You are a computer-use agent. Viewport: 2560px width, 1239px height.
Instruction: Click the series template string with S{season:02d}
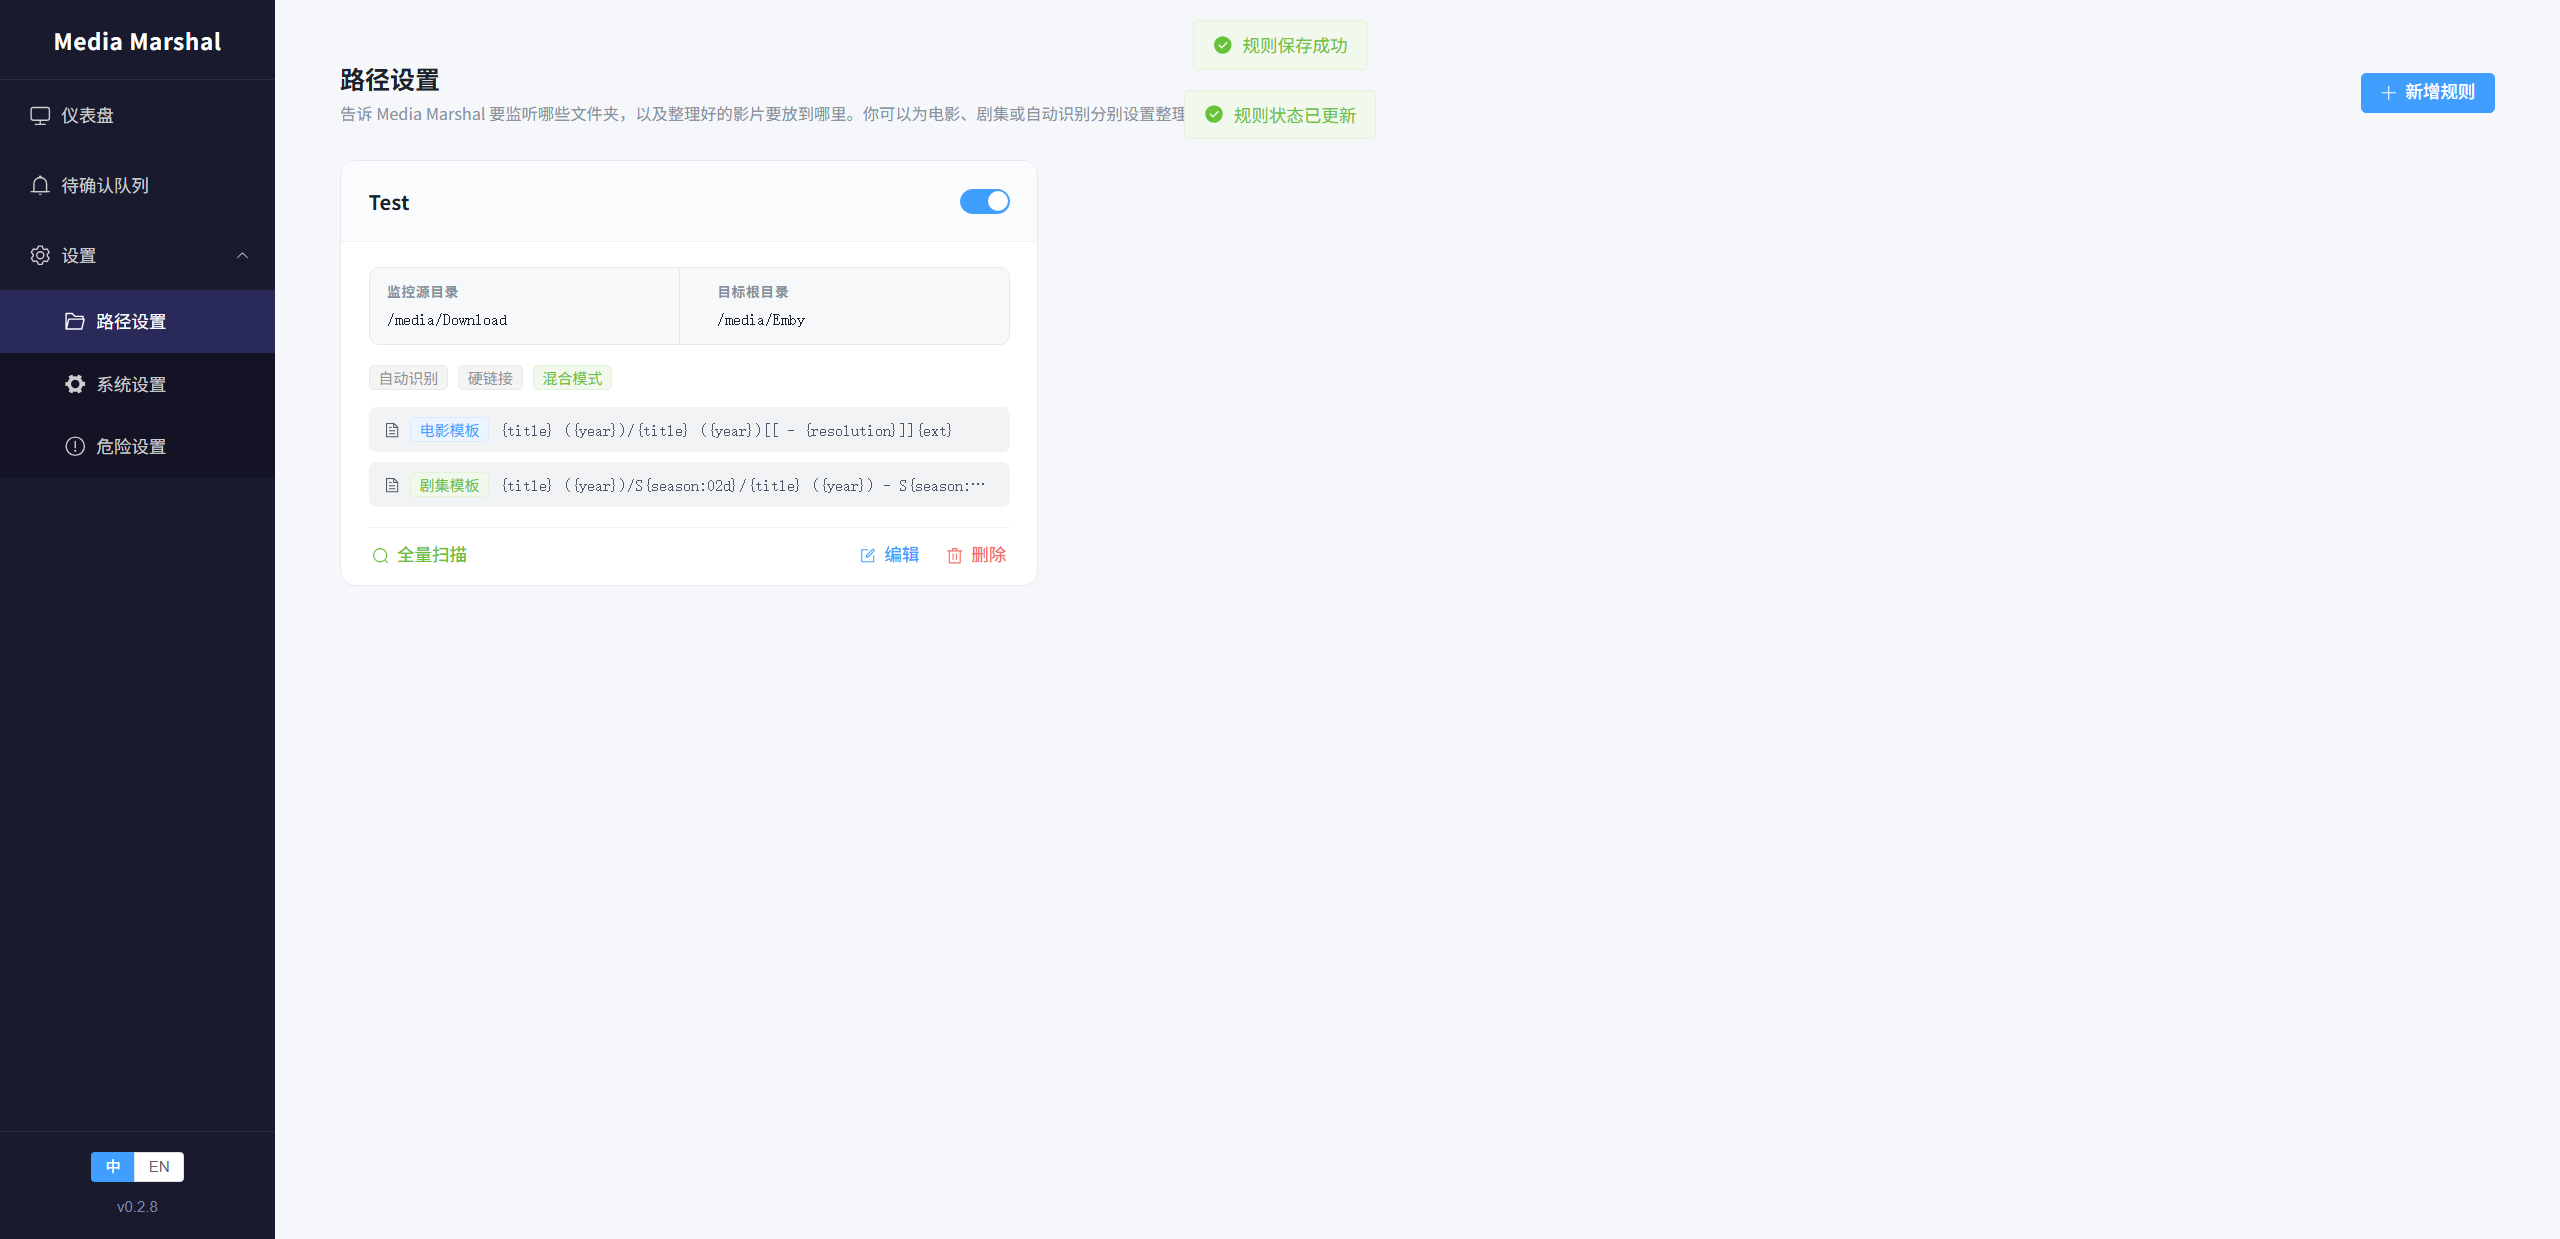click(743, 486)
